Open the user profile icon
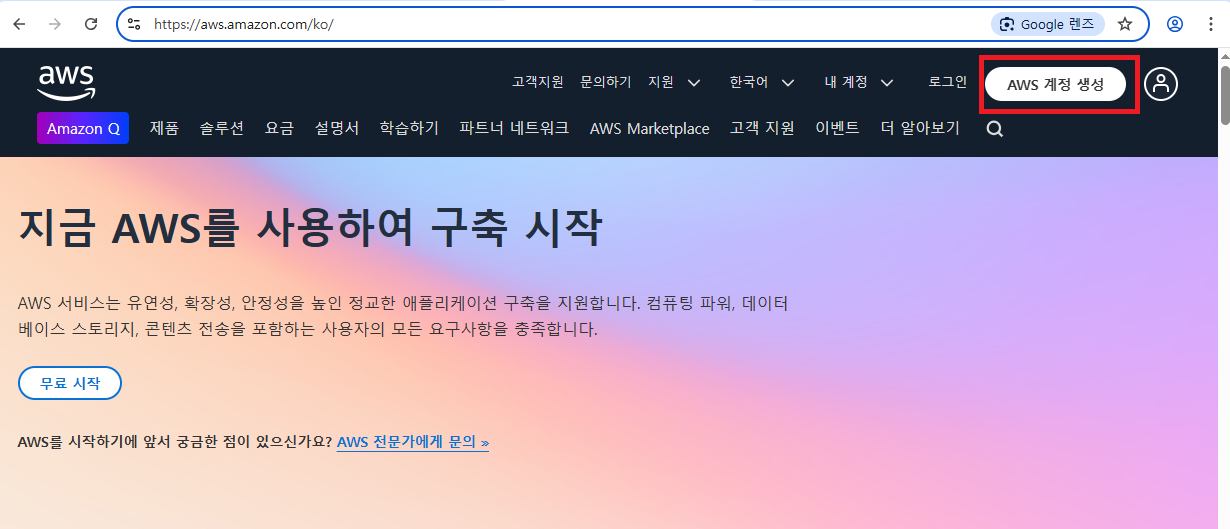1230x529 pixels. pyautogui.click(x=1161, y=84)
